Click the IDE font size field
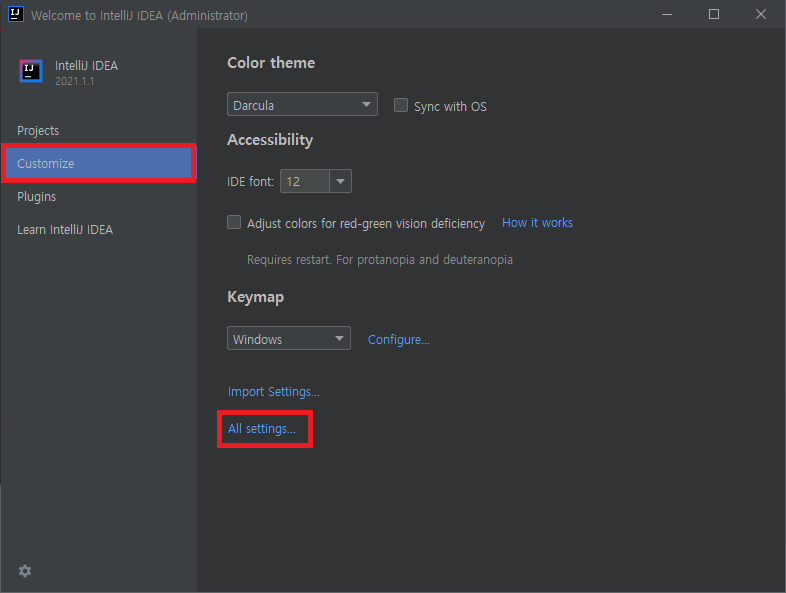 coord(305,181)
